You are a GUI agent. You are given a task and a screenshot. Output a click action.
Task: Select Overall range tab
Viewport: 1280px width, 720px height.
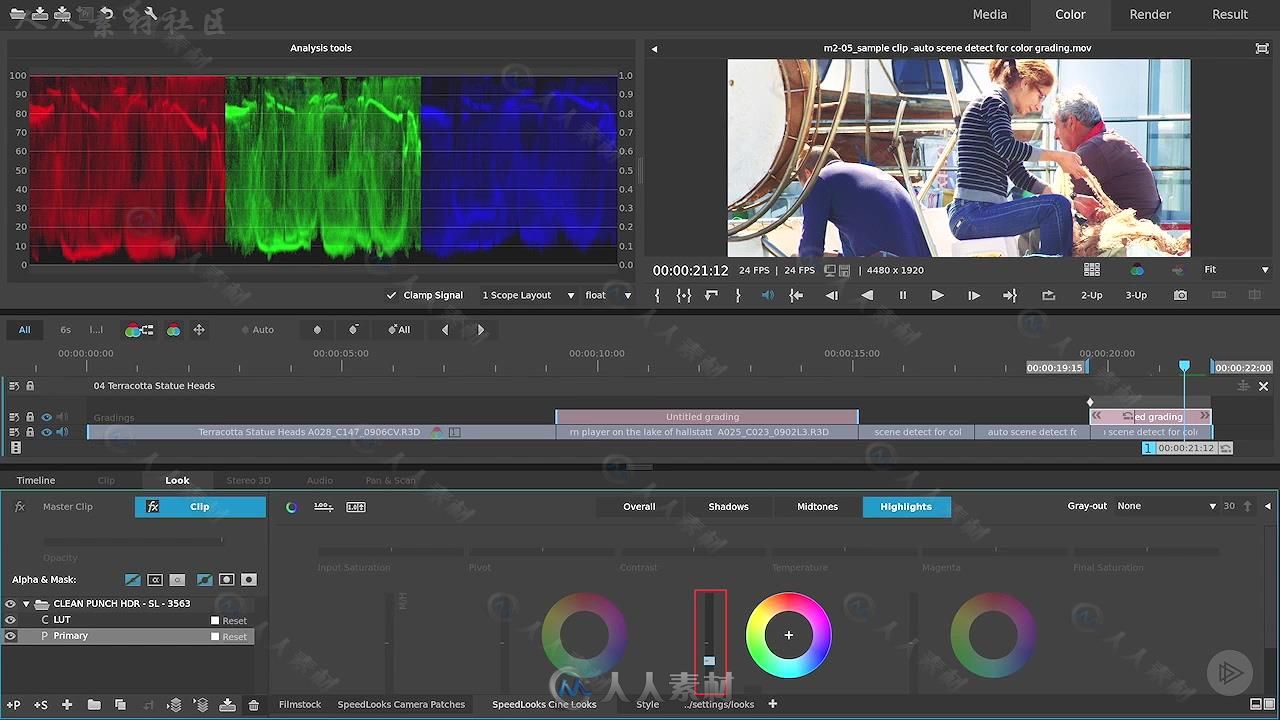(639, 507)
